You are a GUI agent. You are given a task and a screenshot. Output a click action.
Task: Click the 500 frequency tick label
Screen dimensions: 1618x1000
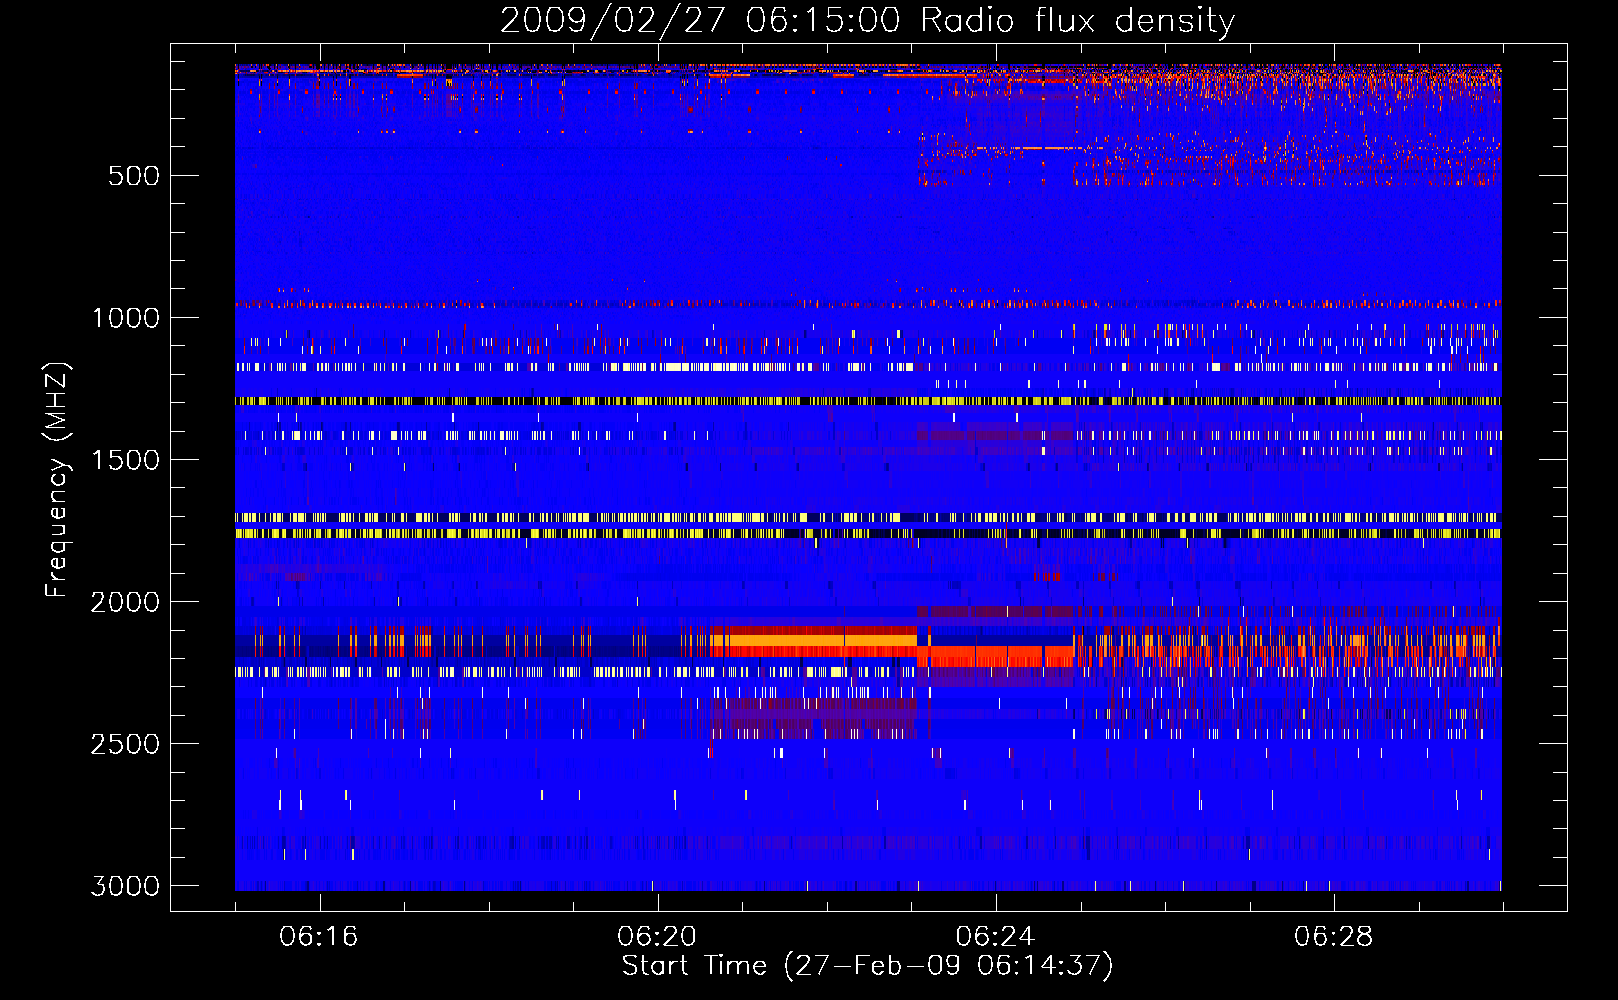coord(134,176)
